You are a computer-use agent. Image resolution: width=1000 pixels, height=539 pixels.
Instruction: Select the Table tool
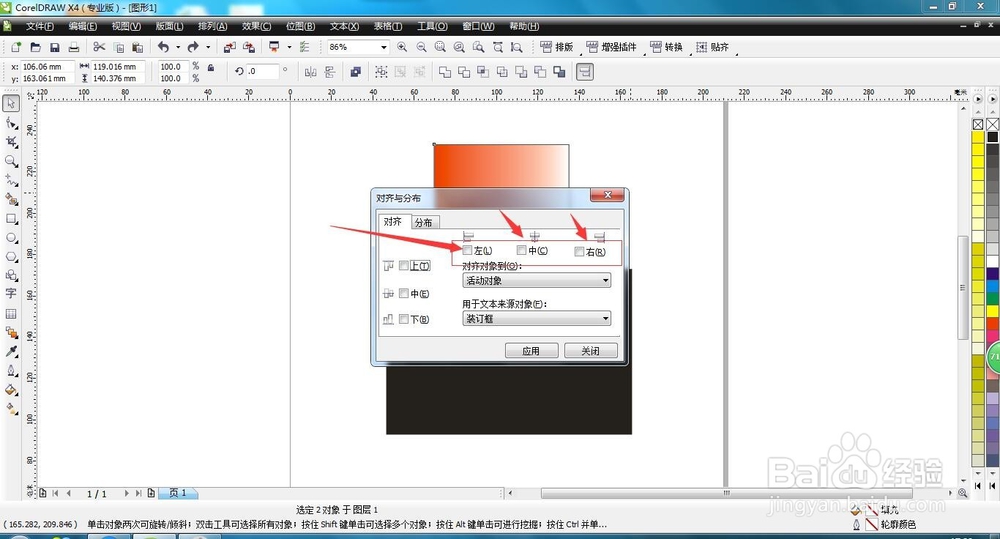pos(11,313)
